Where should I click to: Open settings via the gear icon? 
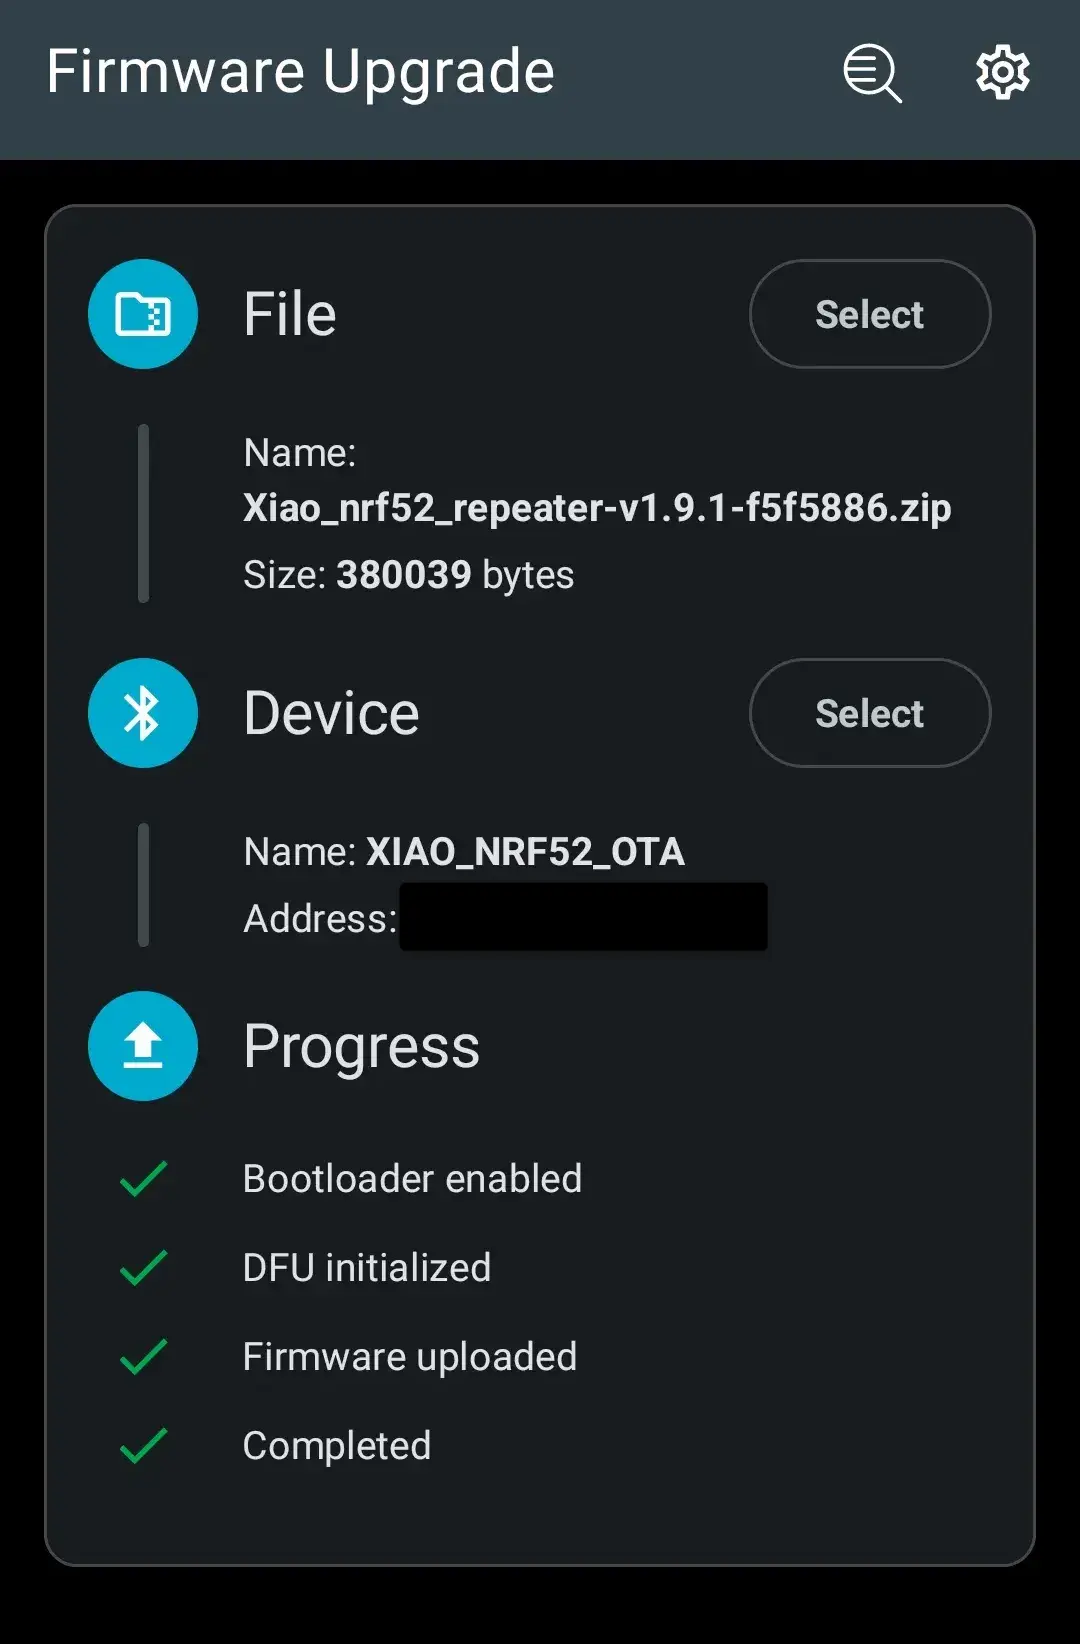(x=1002, y=73)
